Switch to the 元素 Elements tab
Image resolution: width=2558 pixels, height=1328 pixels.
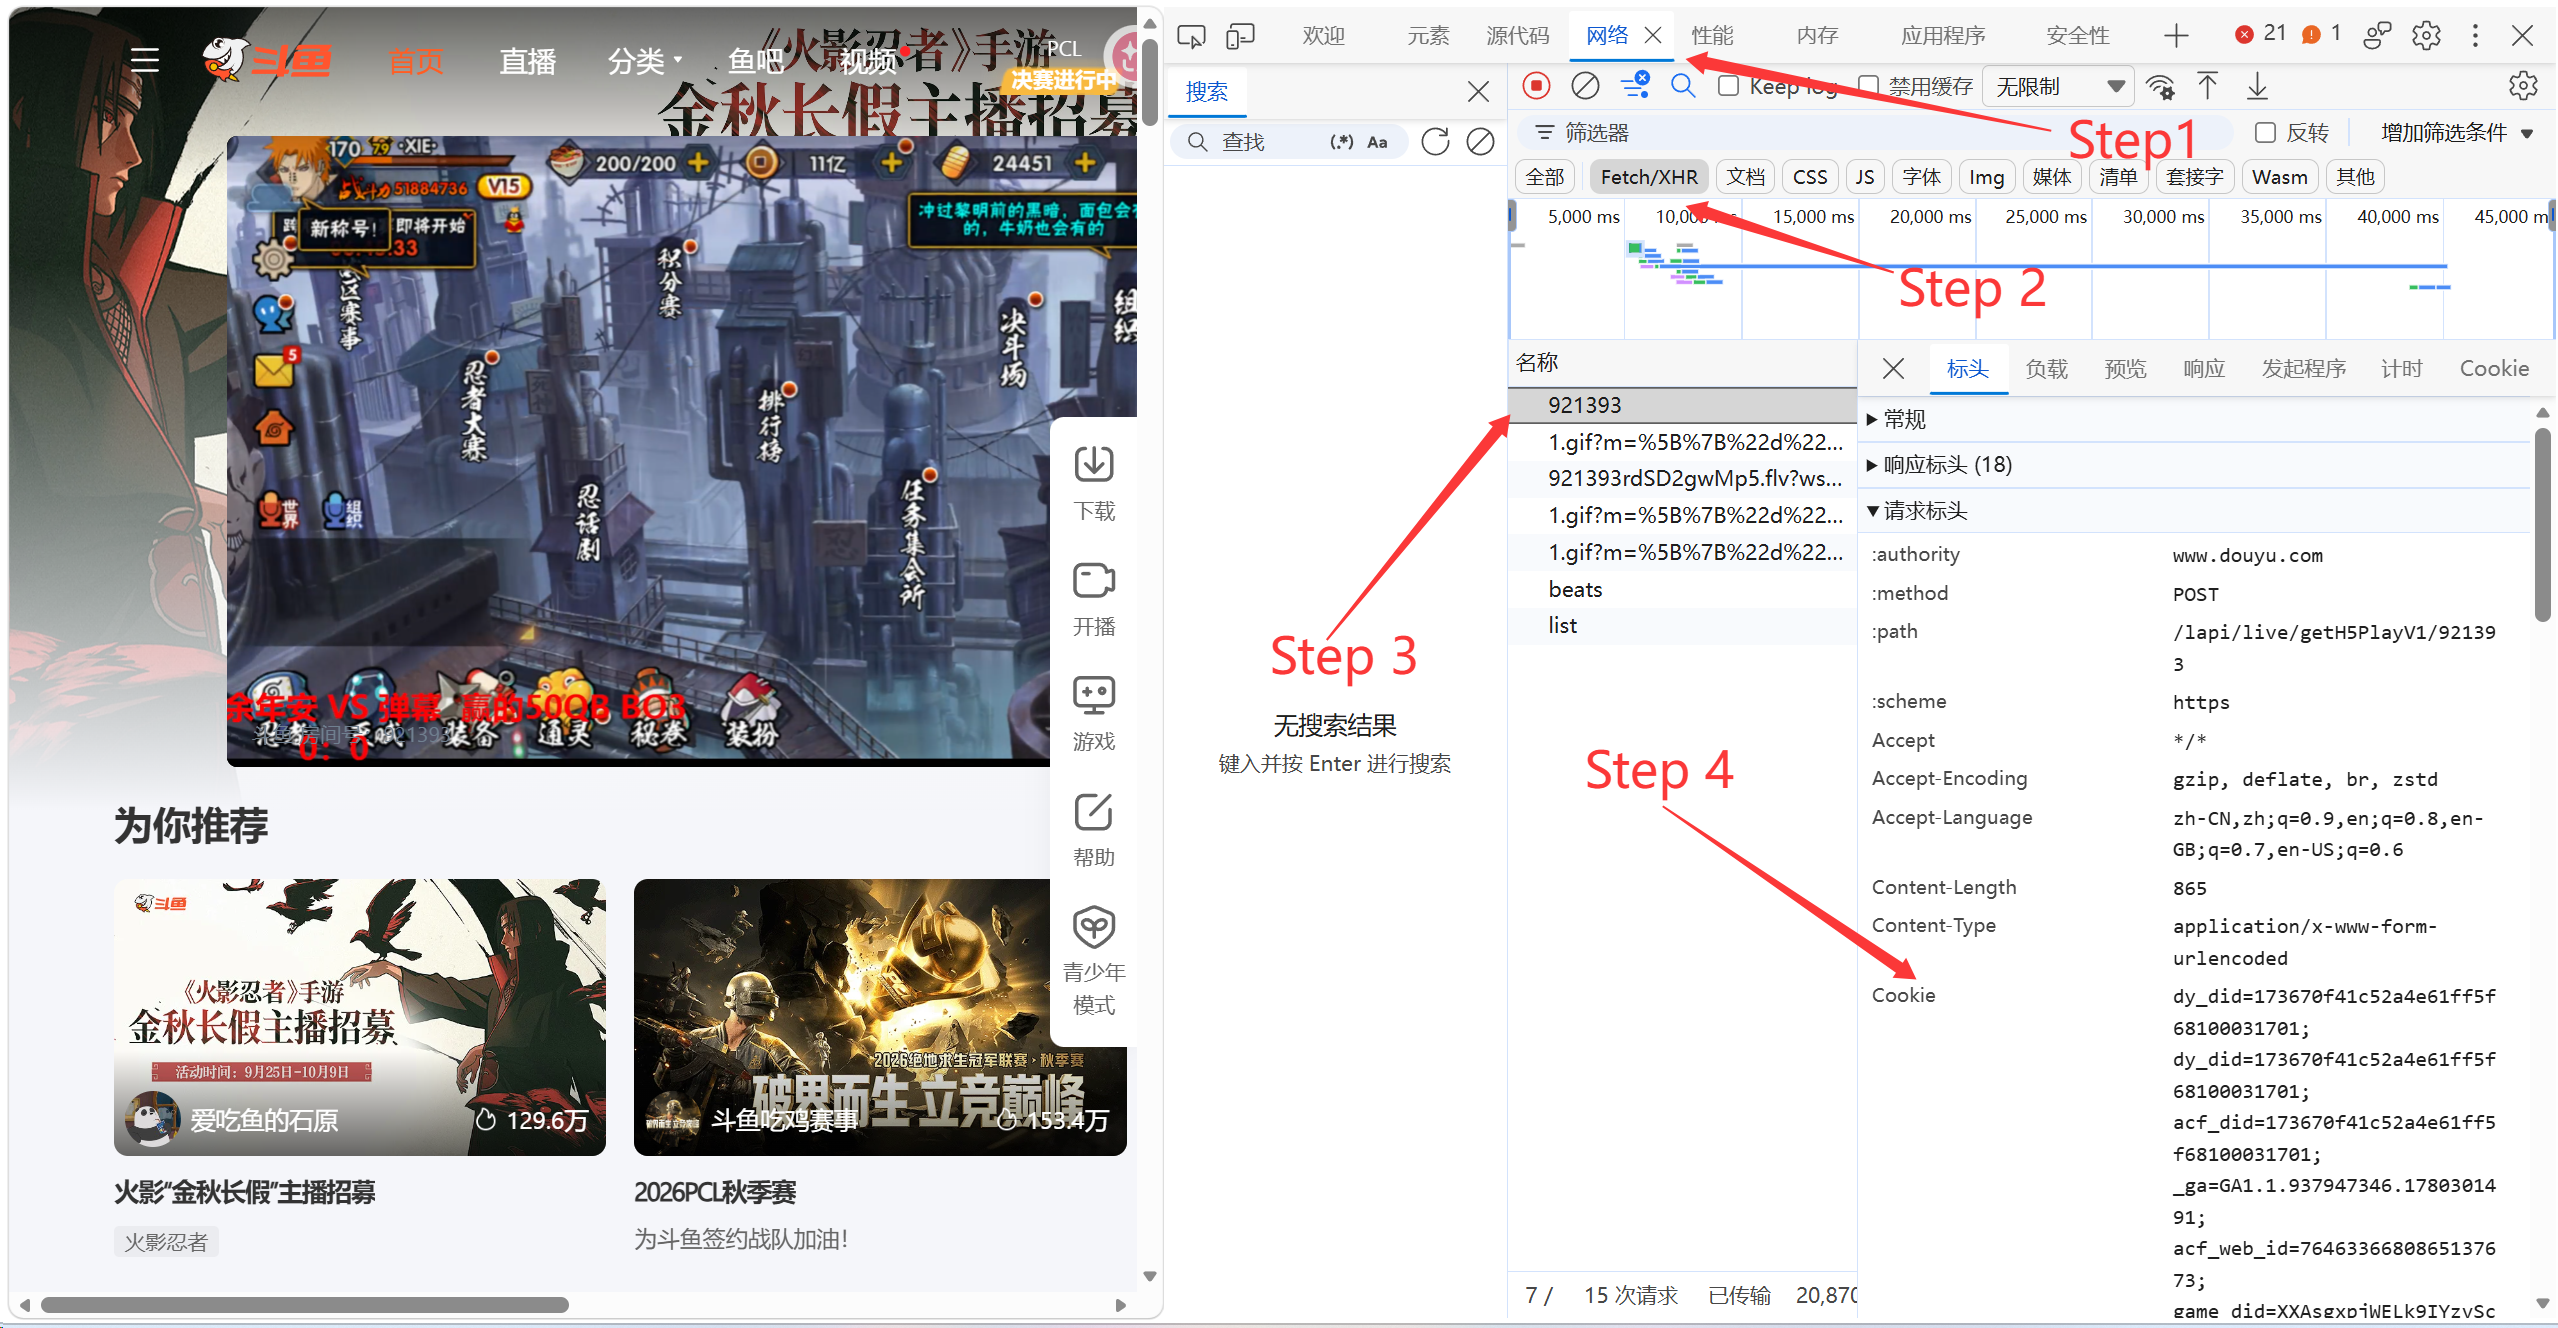click(1428, 36)
